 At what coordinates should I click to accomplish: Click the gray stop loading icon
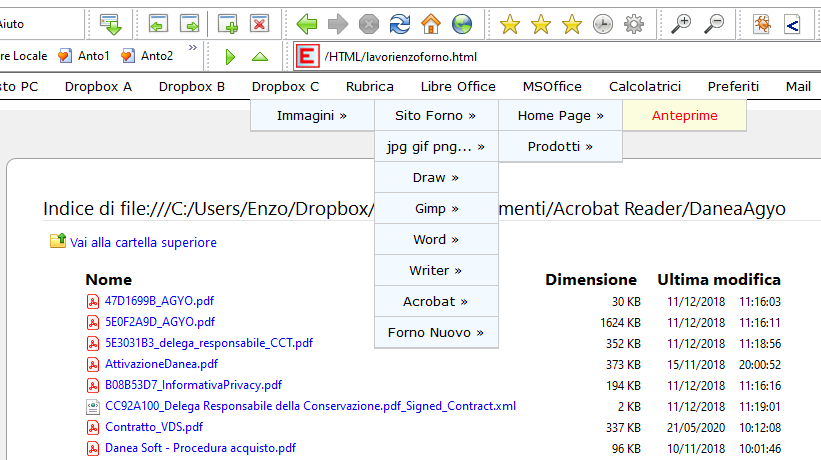tap(369, 24)
